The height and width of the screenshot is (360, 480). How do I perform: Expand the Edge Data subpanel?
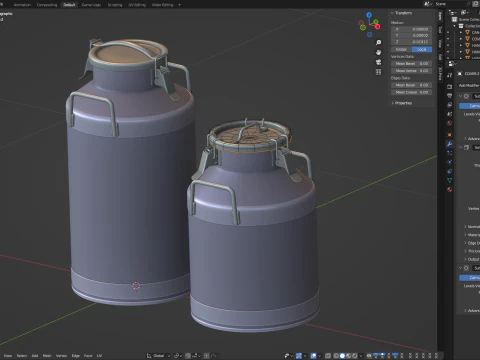point(465,243)
